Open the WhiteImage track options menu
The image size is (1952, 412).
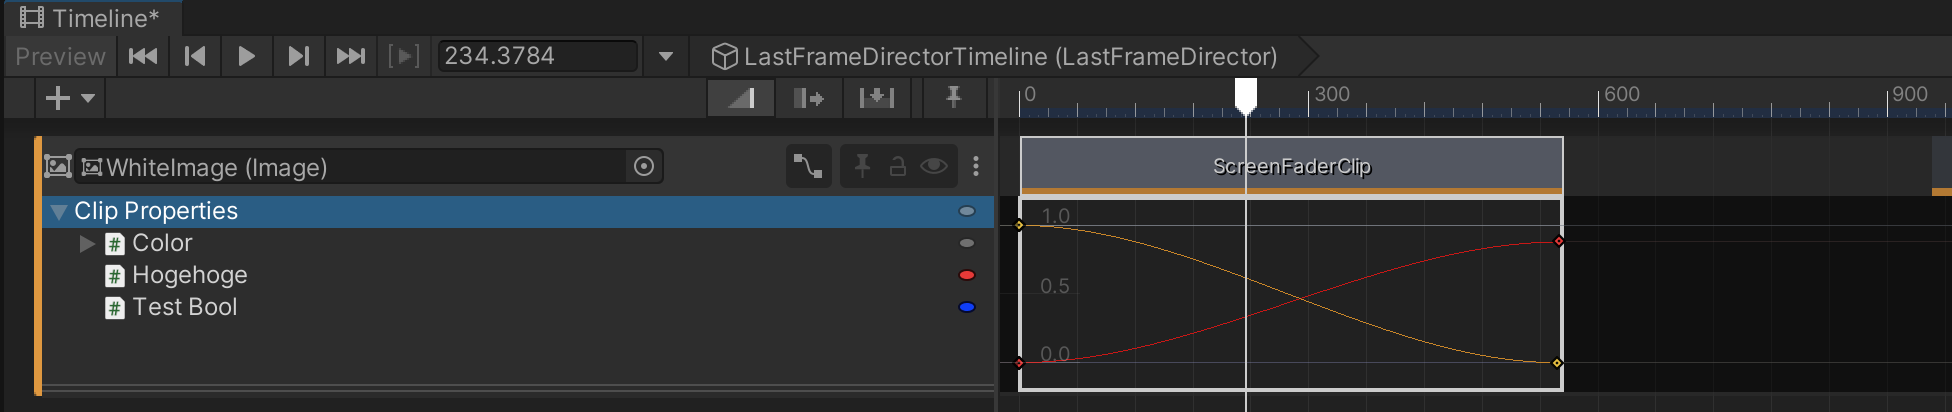point(976,166)
